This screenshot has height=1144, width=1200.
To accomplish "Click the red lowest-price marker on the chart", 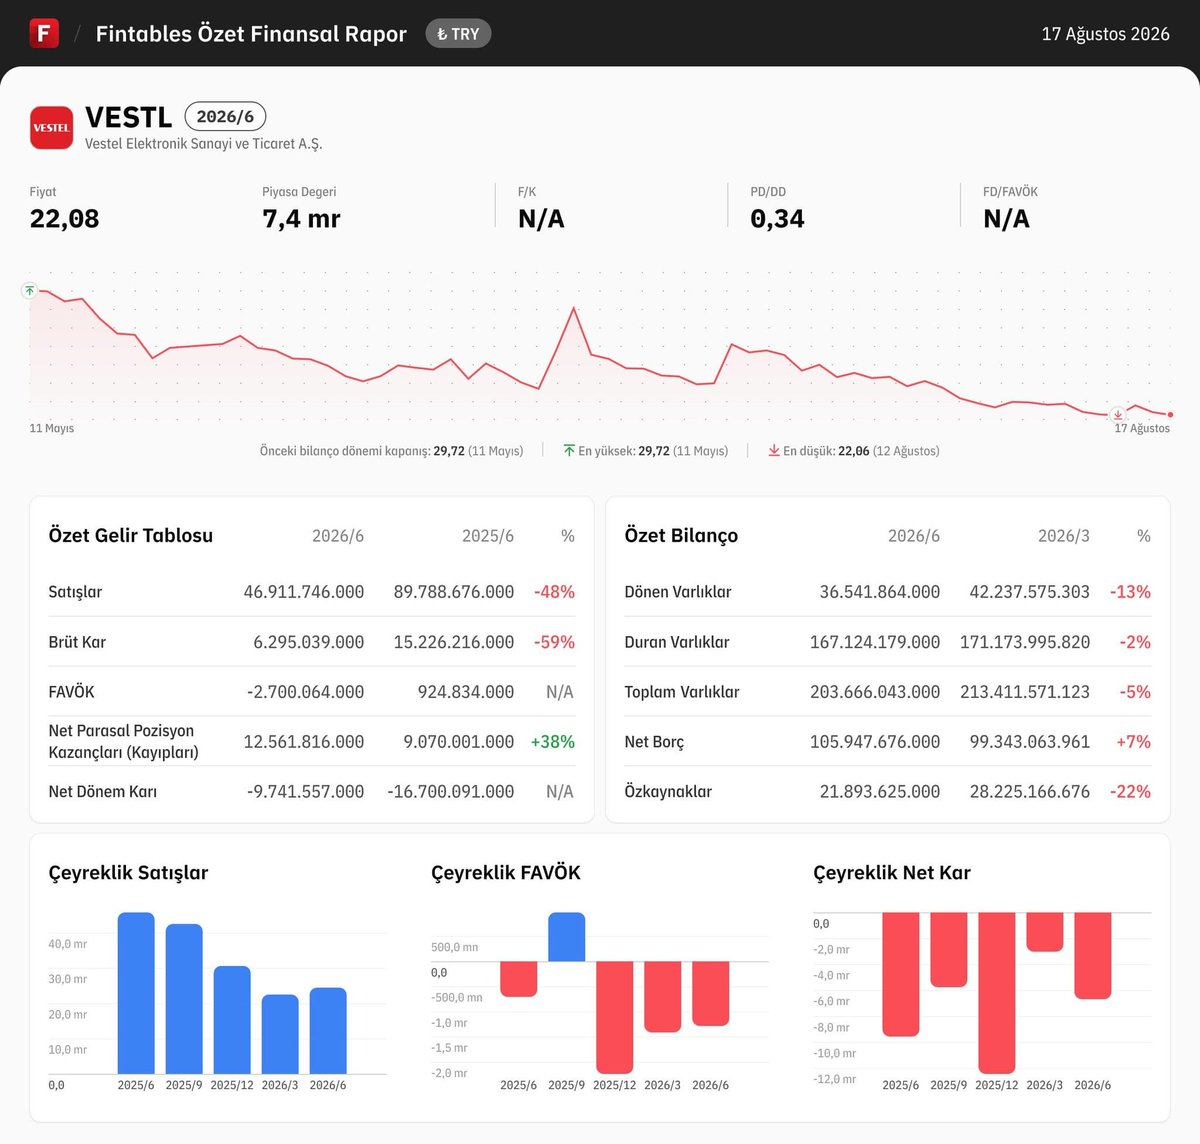I will [x=1118, y=414].
